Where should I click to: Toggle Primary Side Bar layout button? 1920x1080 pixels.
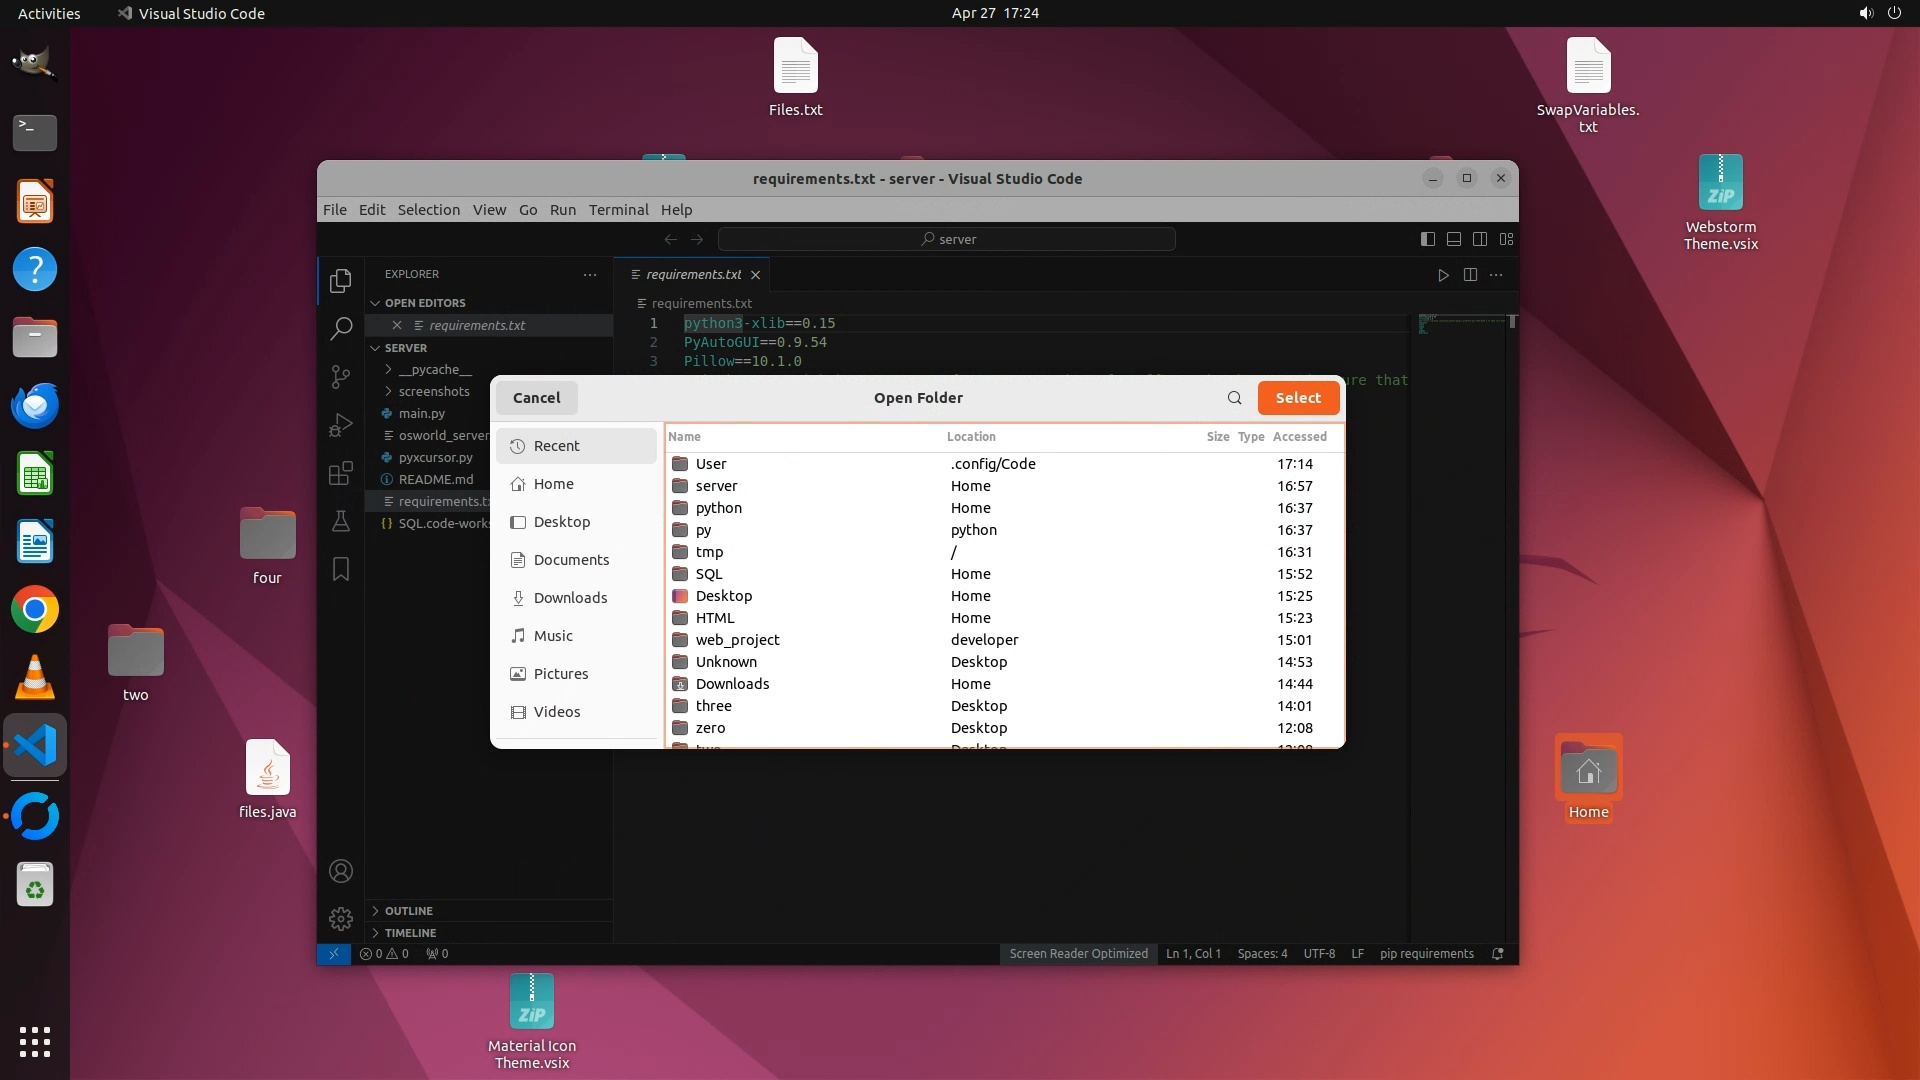coord(1428,239)
